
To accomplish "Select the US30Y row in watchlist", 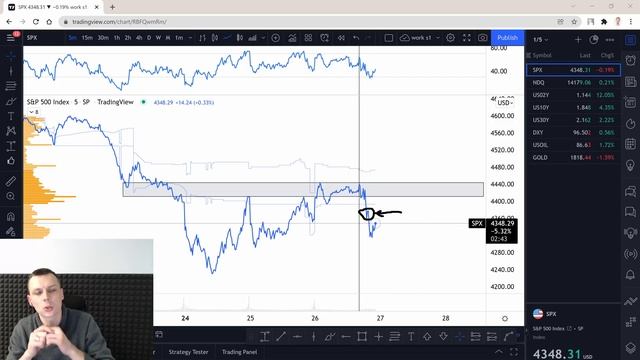I will (x=573, y=120).
